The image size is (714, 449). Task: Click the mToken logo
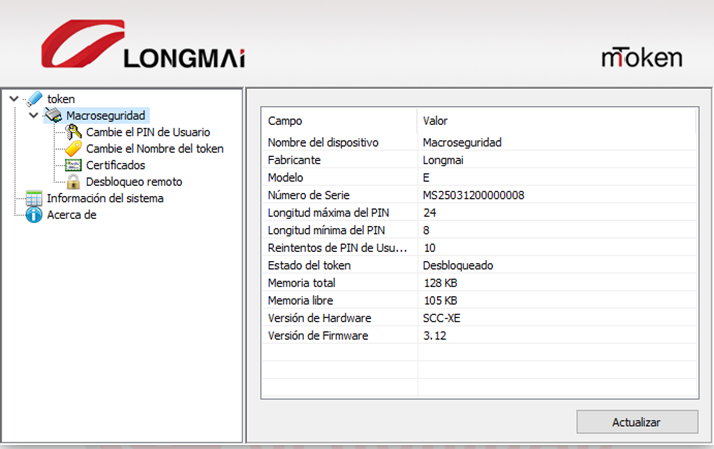point(642,57)
